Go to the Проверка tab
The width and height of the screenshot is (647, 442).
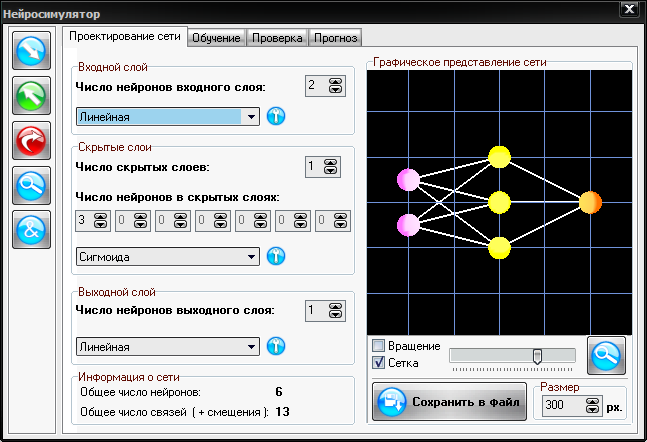pos(277,38)
